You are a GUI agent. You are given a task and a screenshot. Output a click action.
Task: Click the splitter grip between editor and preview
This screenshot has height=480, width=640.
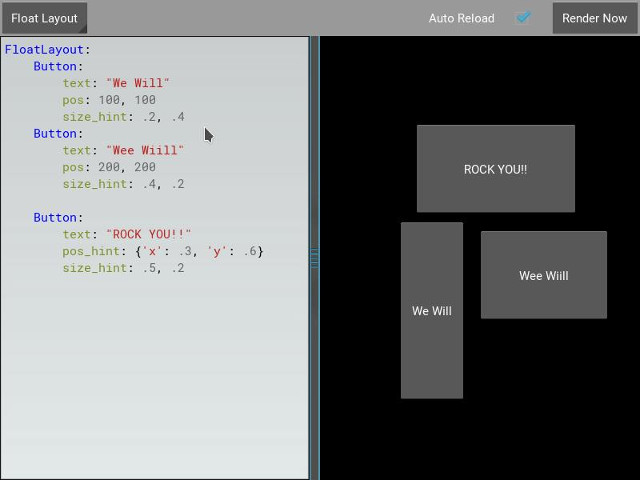315,258
